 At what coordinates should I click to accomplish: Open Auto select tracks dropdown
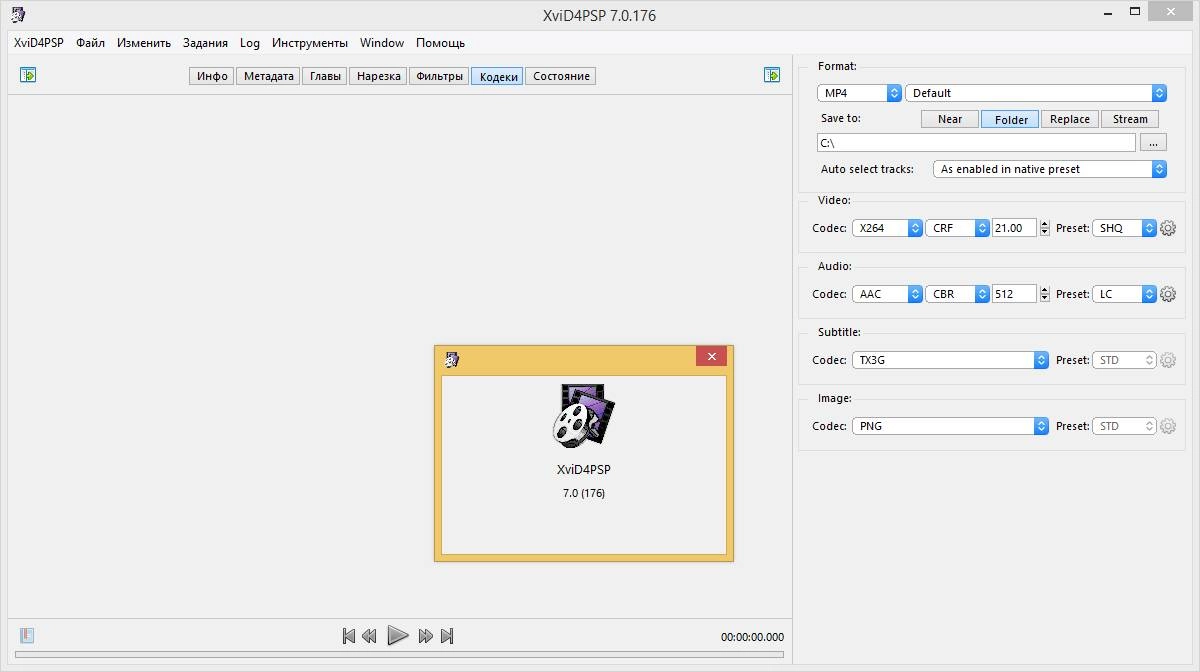1050,169
